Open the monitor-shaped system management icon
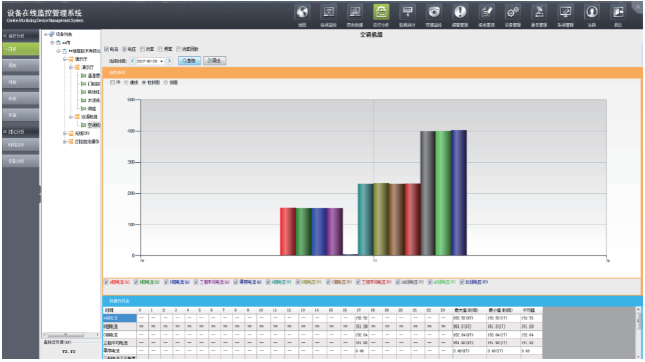 (565, 12)
